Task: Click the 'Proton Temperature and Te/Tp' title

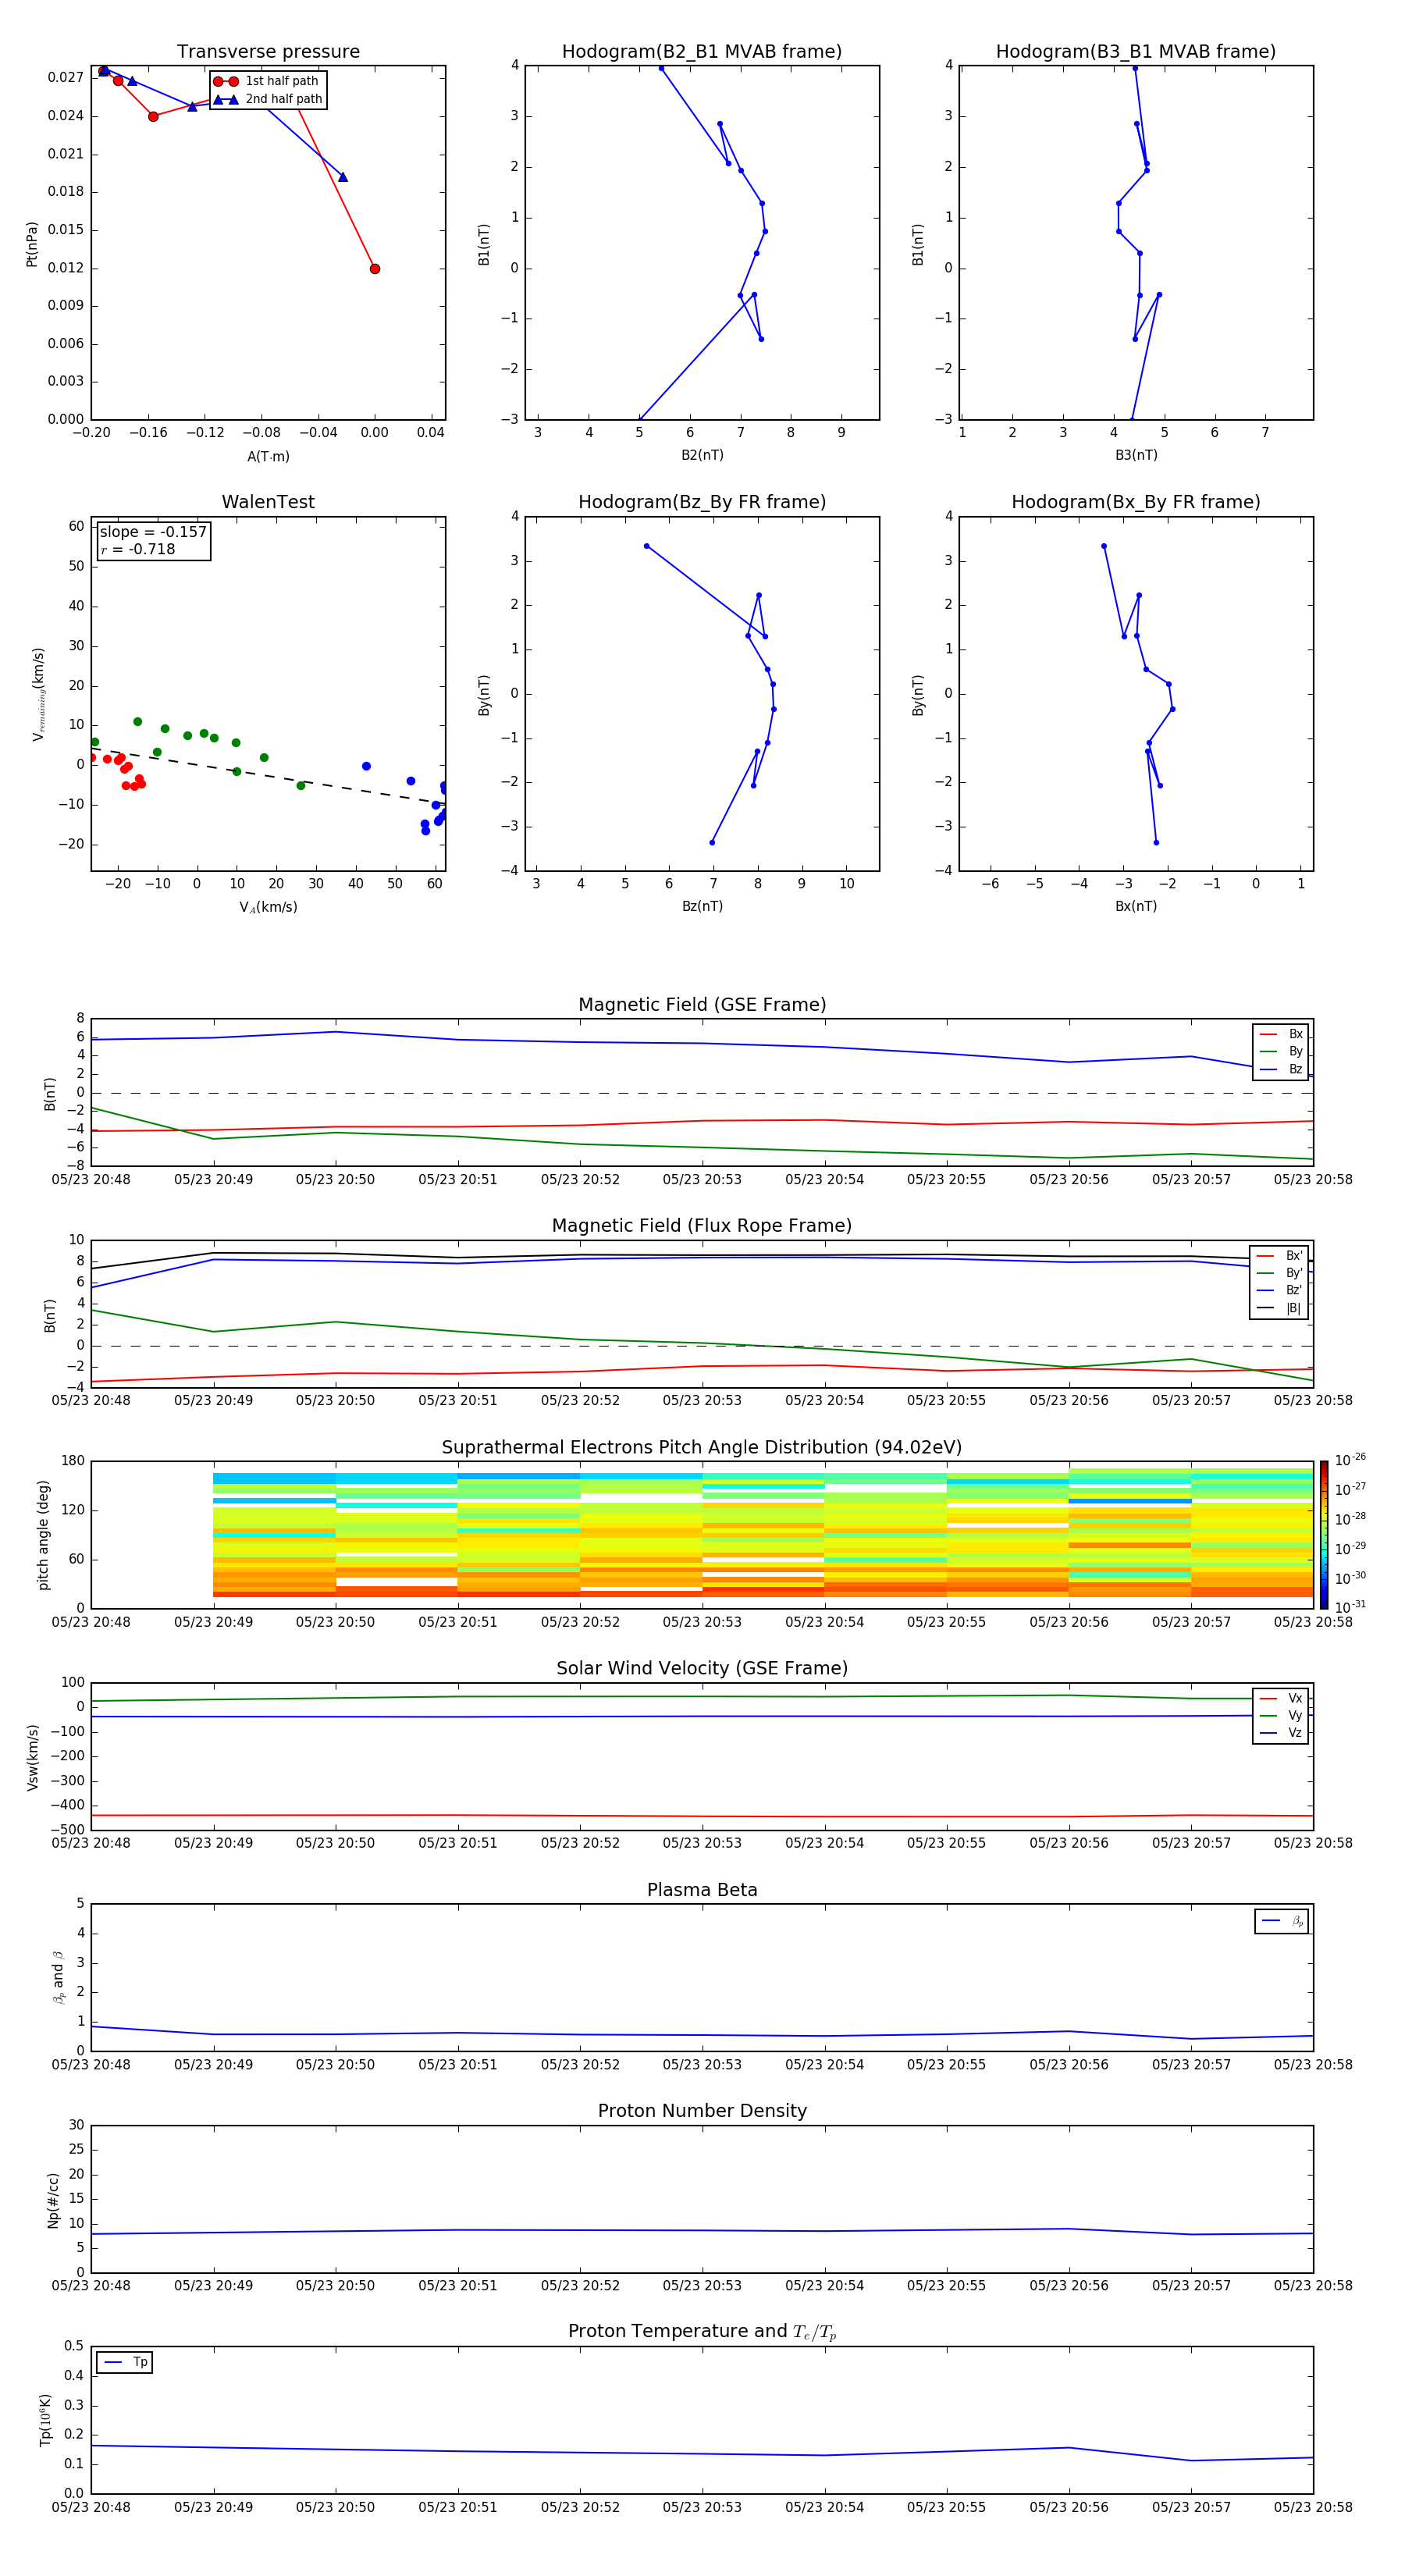Action: (702, 2332)
